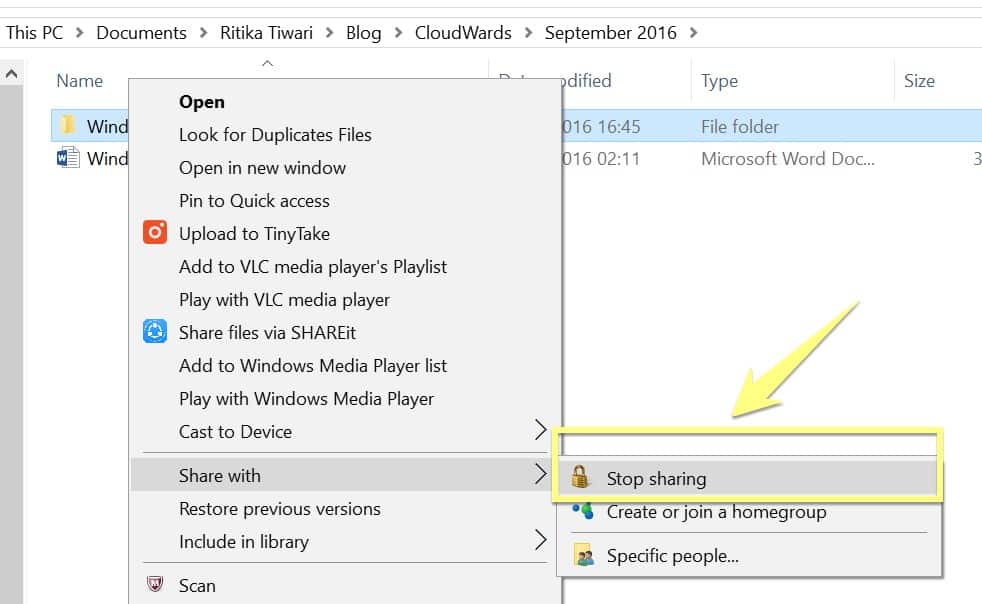982x604 pixels.
Task: Select Upload to TinyTake
Action: (254, 234)
